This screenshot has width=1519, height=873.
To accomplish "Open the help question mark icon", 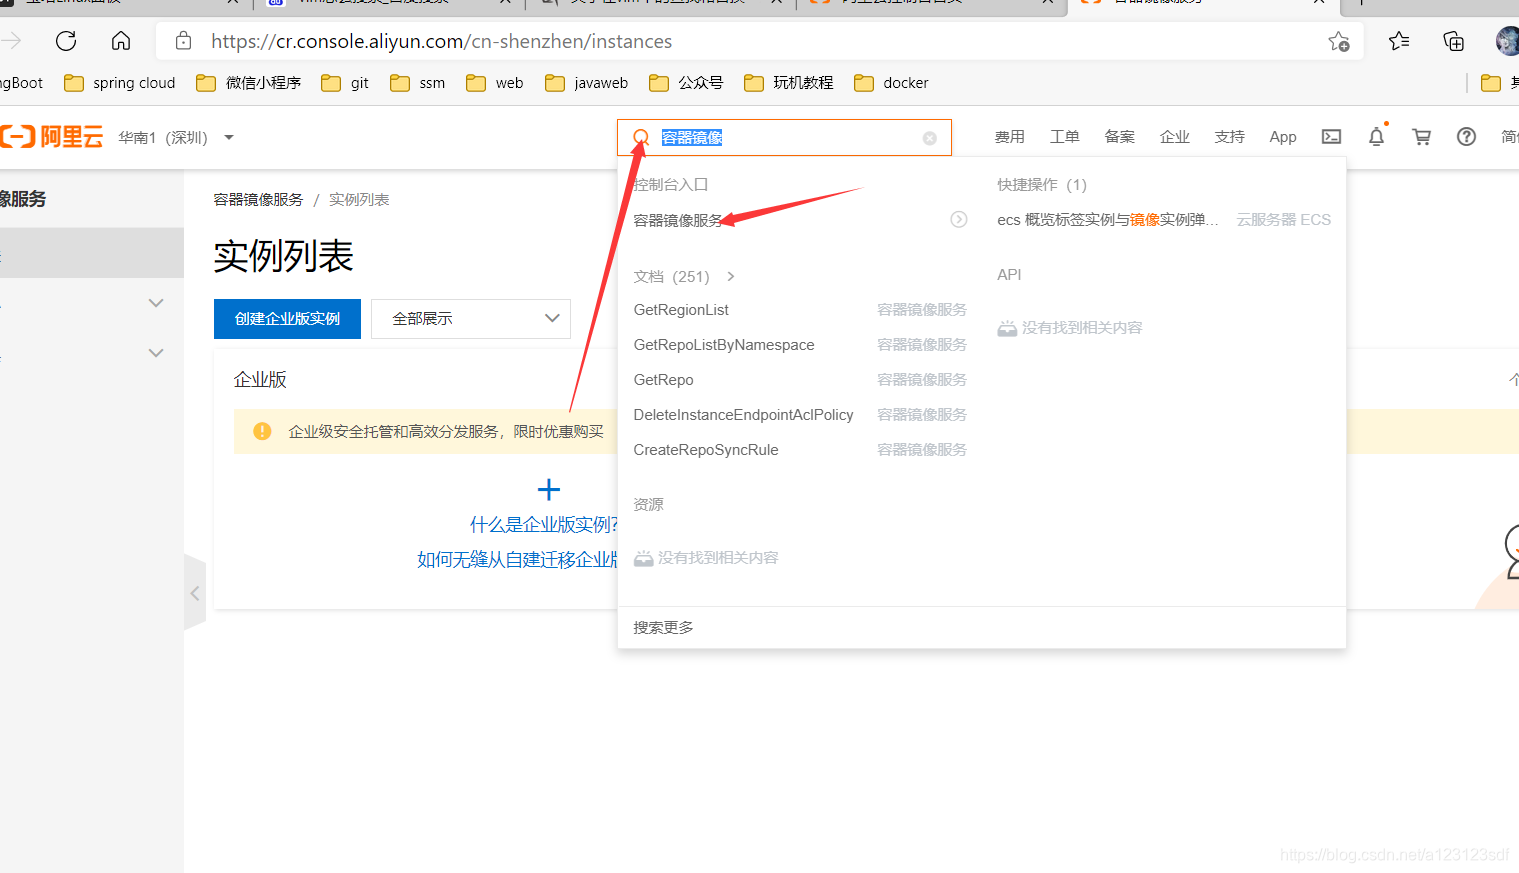I will pyautogui.click(x=1466, y=137).
